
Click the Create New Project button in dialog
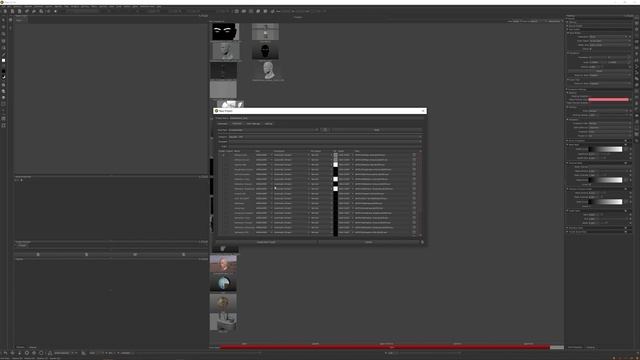(x=266, y=242)
